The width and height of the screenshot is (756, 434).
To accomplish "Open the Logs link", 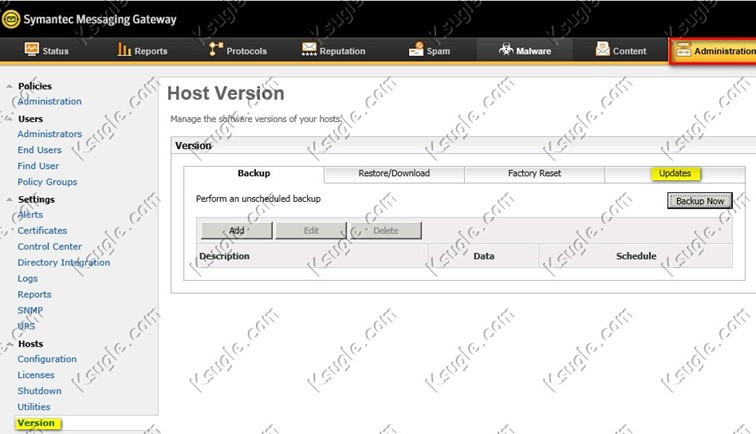I will click(27, 279).
